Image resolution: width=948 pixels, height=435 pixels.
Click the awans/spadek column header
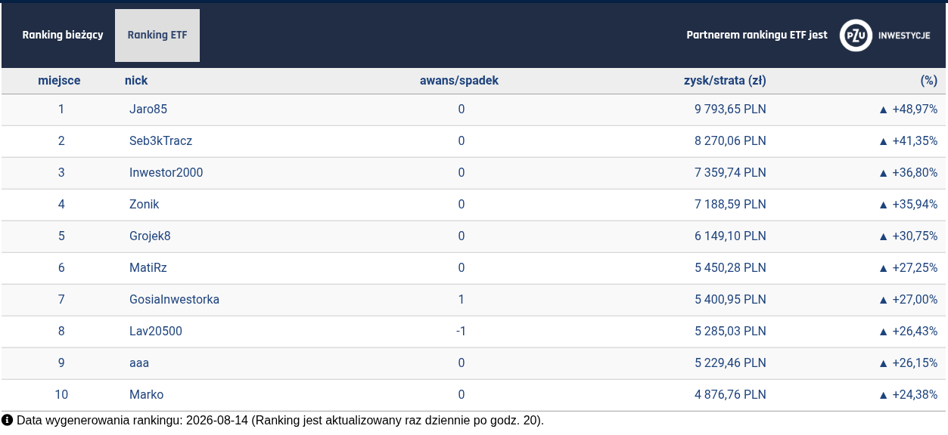tap(459, 80)
